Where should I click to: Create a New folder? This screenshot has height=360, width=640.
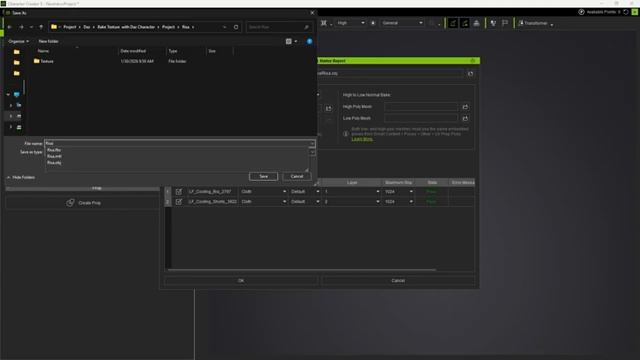tap(49, 41)
